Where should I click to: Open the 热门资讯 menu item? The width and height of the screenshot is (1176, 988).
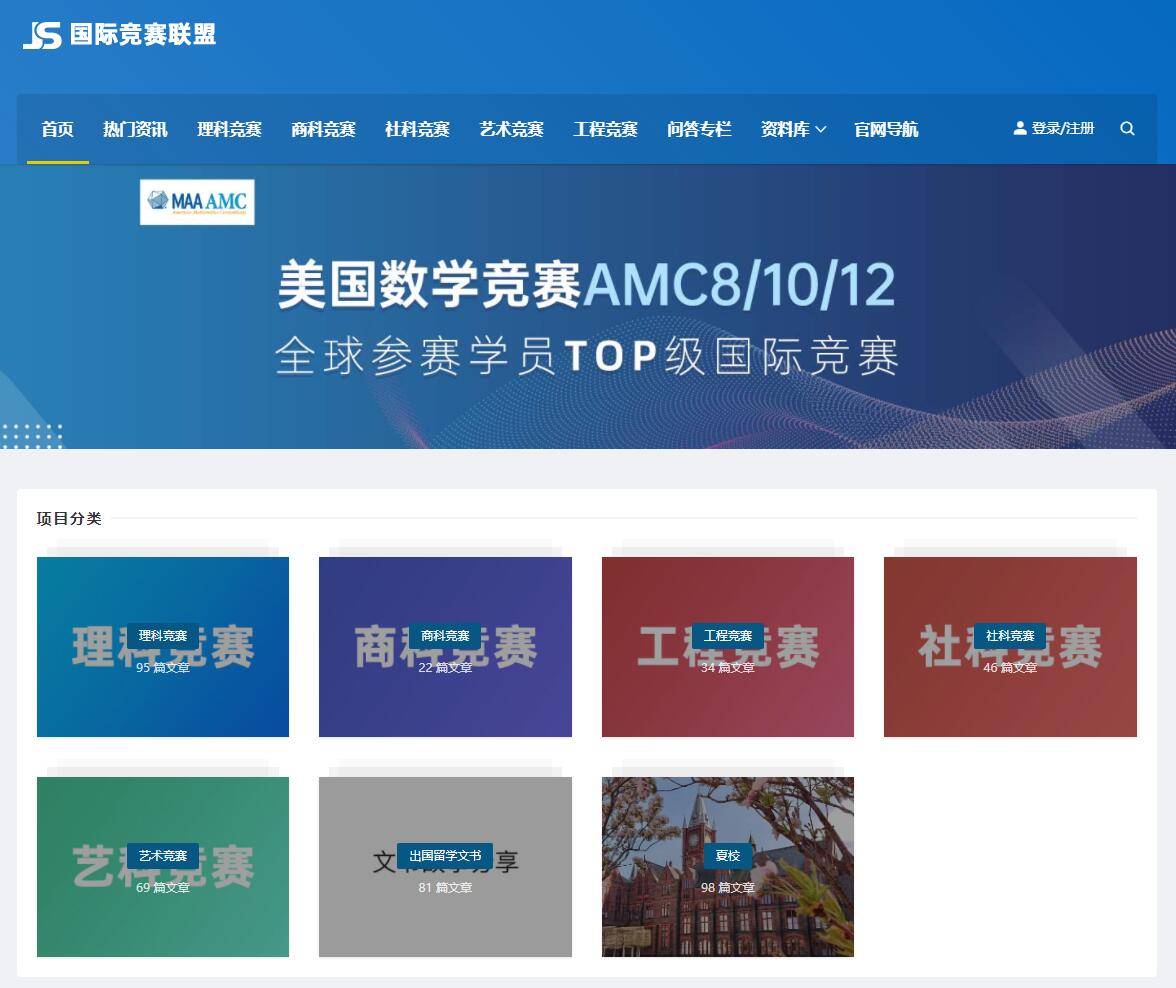pos(135,129)
